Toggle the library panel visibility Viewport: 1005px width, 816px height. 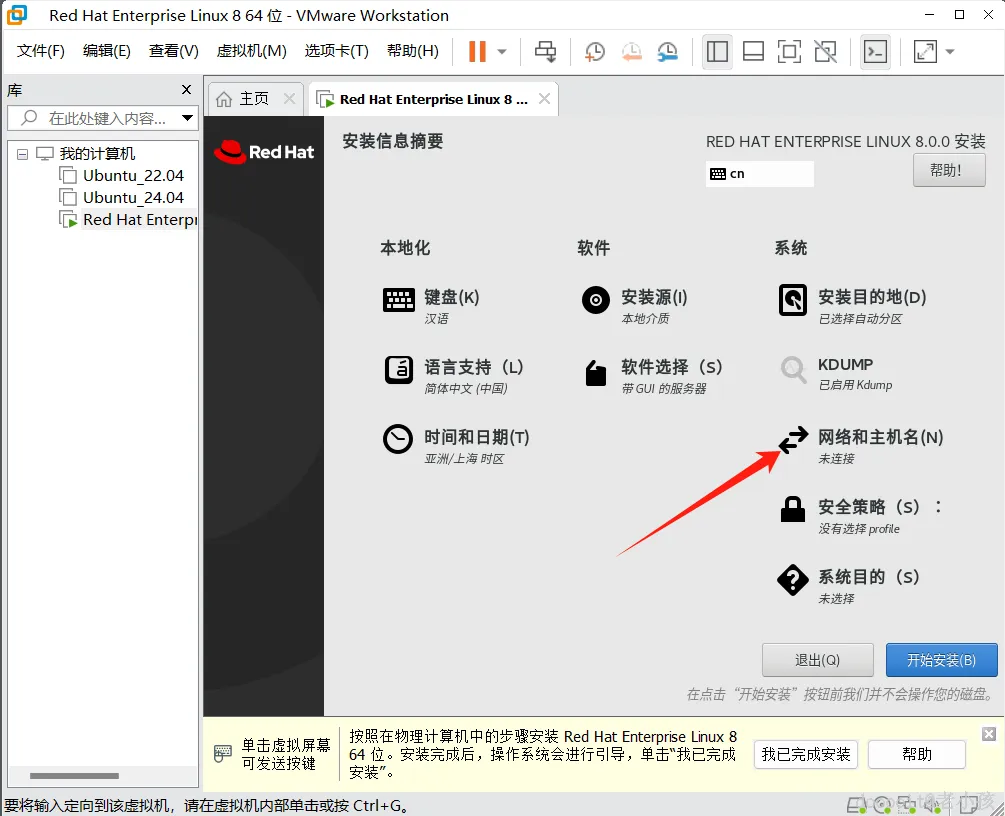717,50
